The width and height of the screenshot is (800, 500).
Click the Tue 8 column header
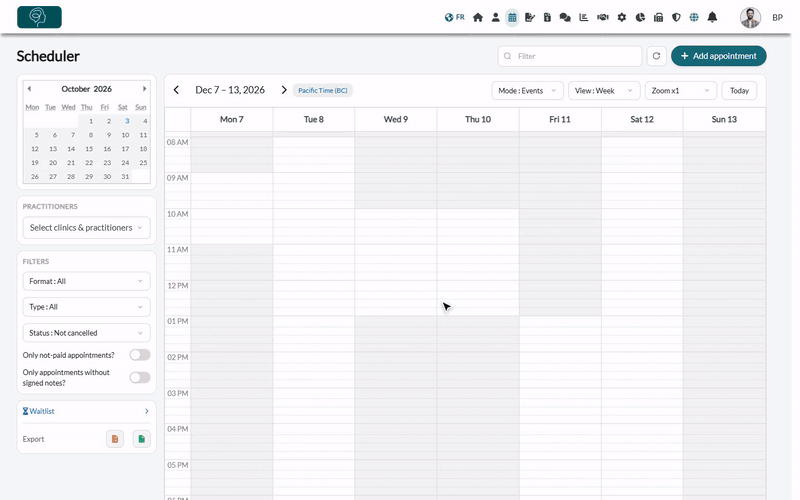point(314,119)
